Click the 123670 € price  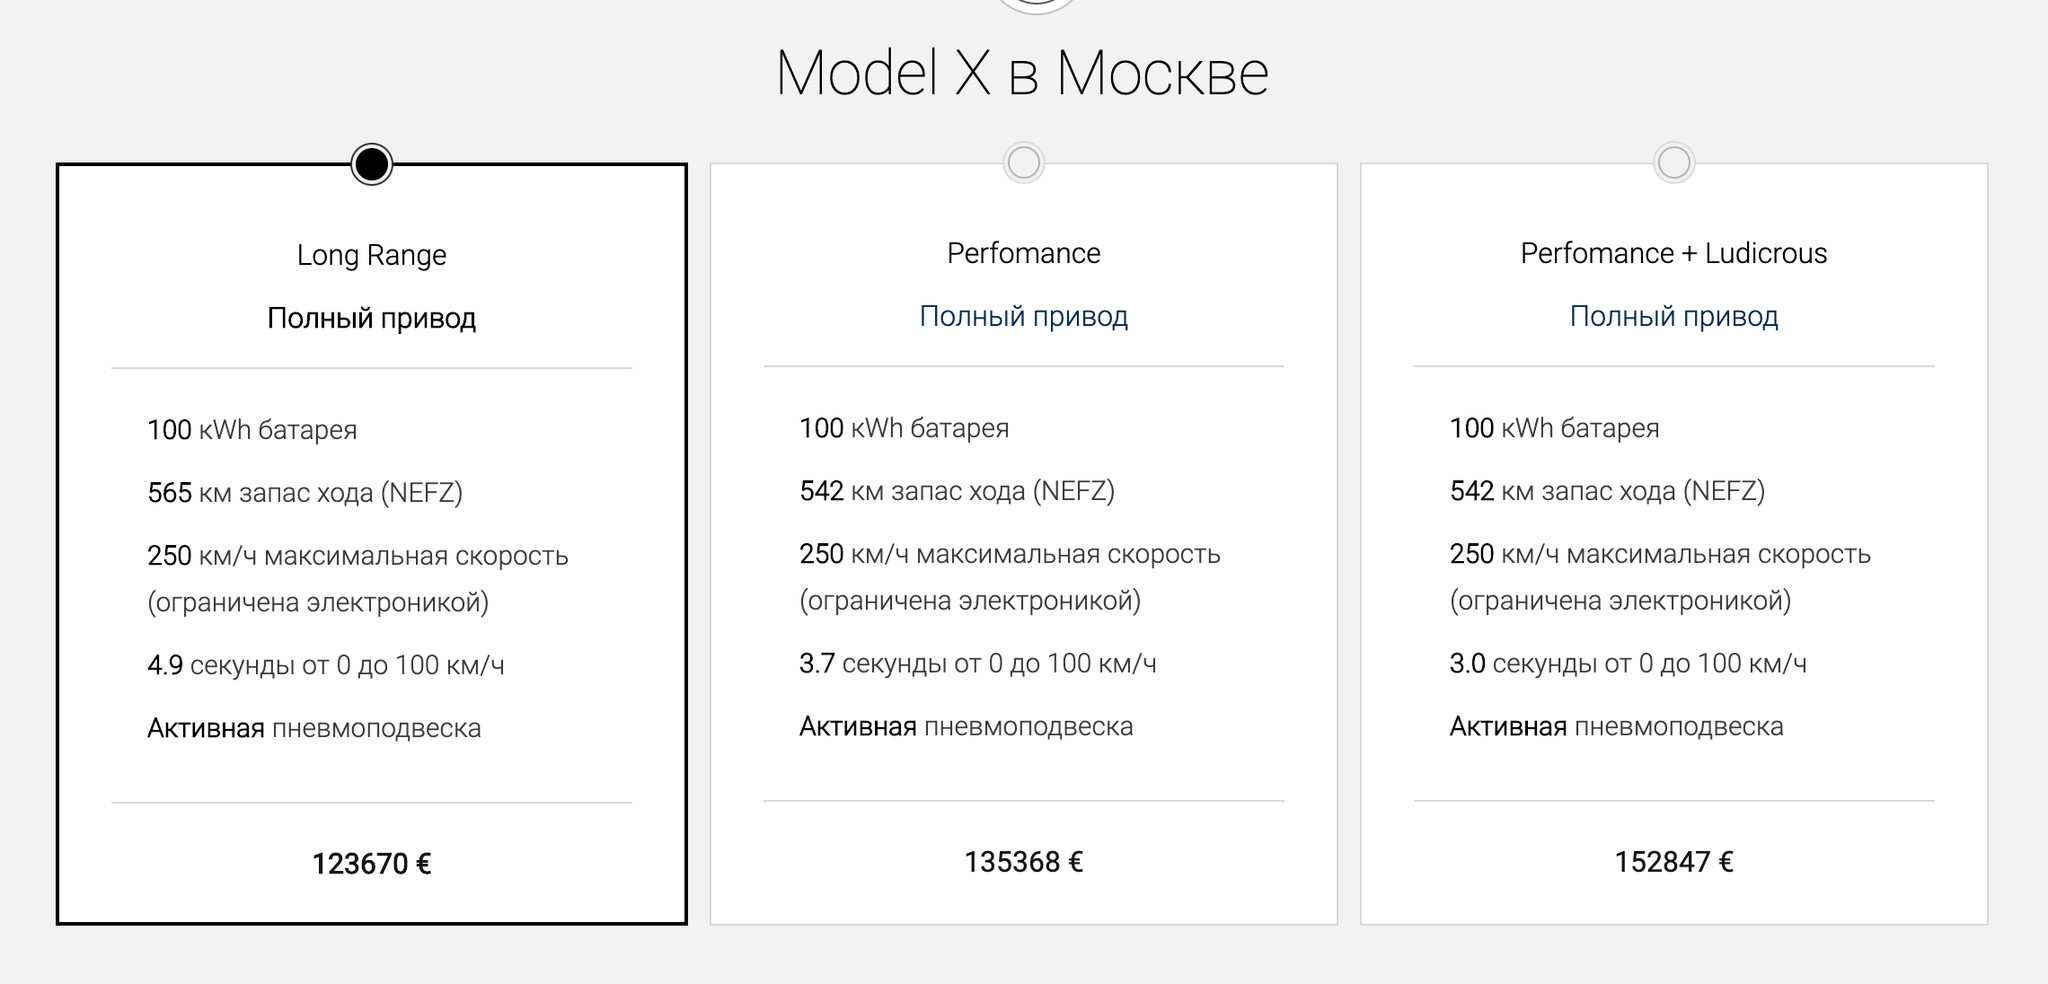[x=372, y=864]
